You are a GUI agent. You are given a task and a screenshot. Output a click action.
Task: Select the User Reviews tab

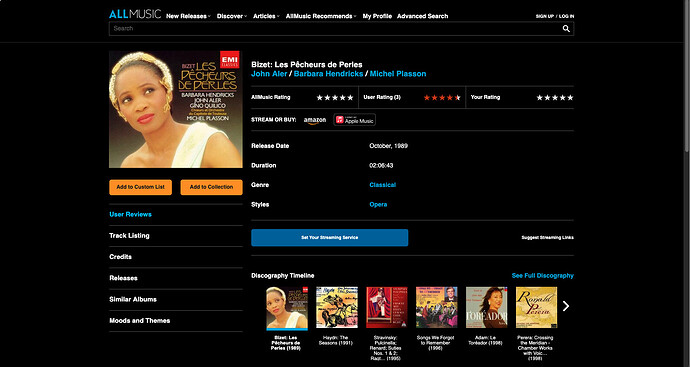click(130, 214)
